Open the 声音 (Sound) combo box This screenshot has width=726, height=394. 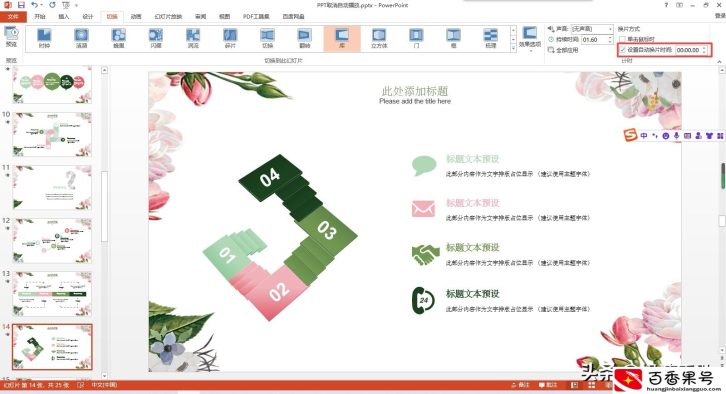tap(592, 29)
